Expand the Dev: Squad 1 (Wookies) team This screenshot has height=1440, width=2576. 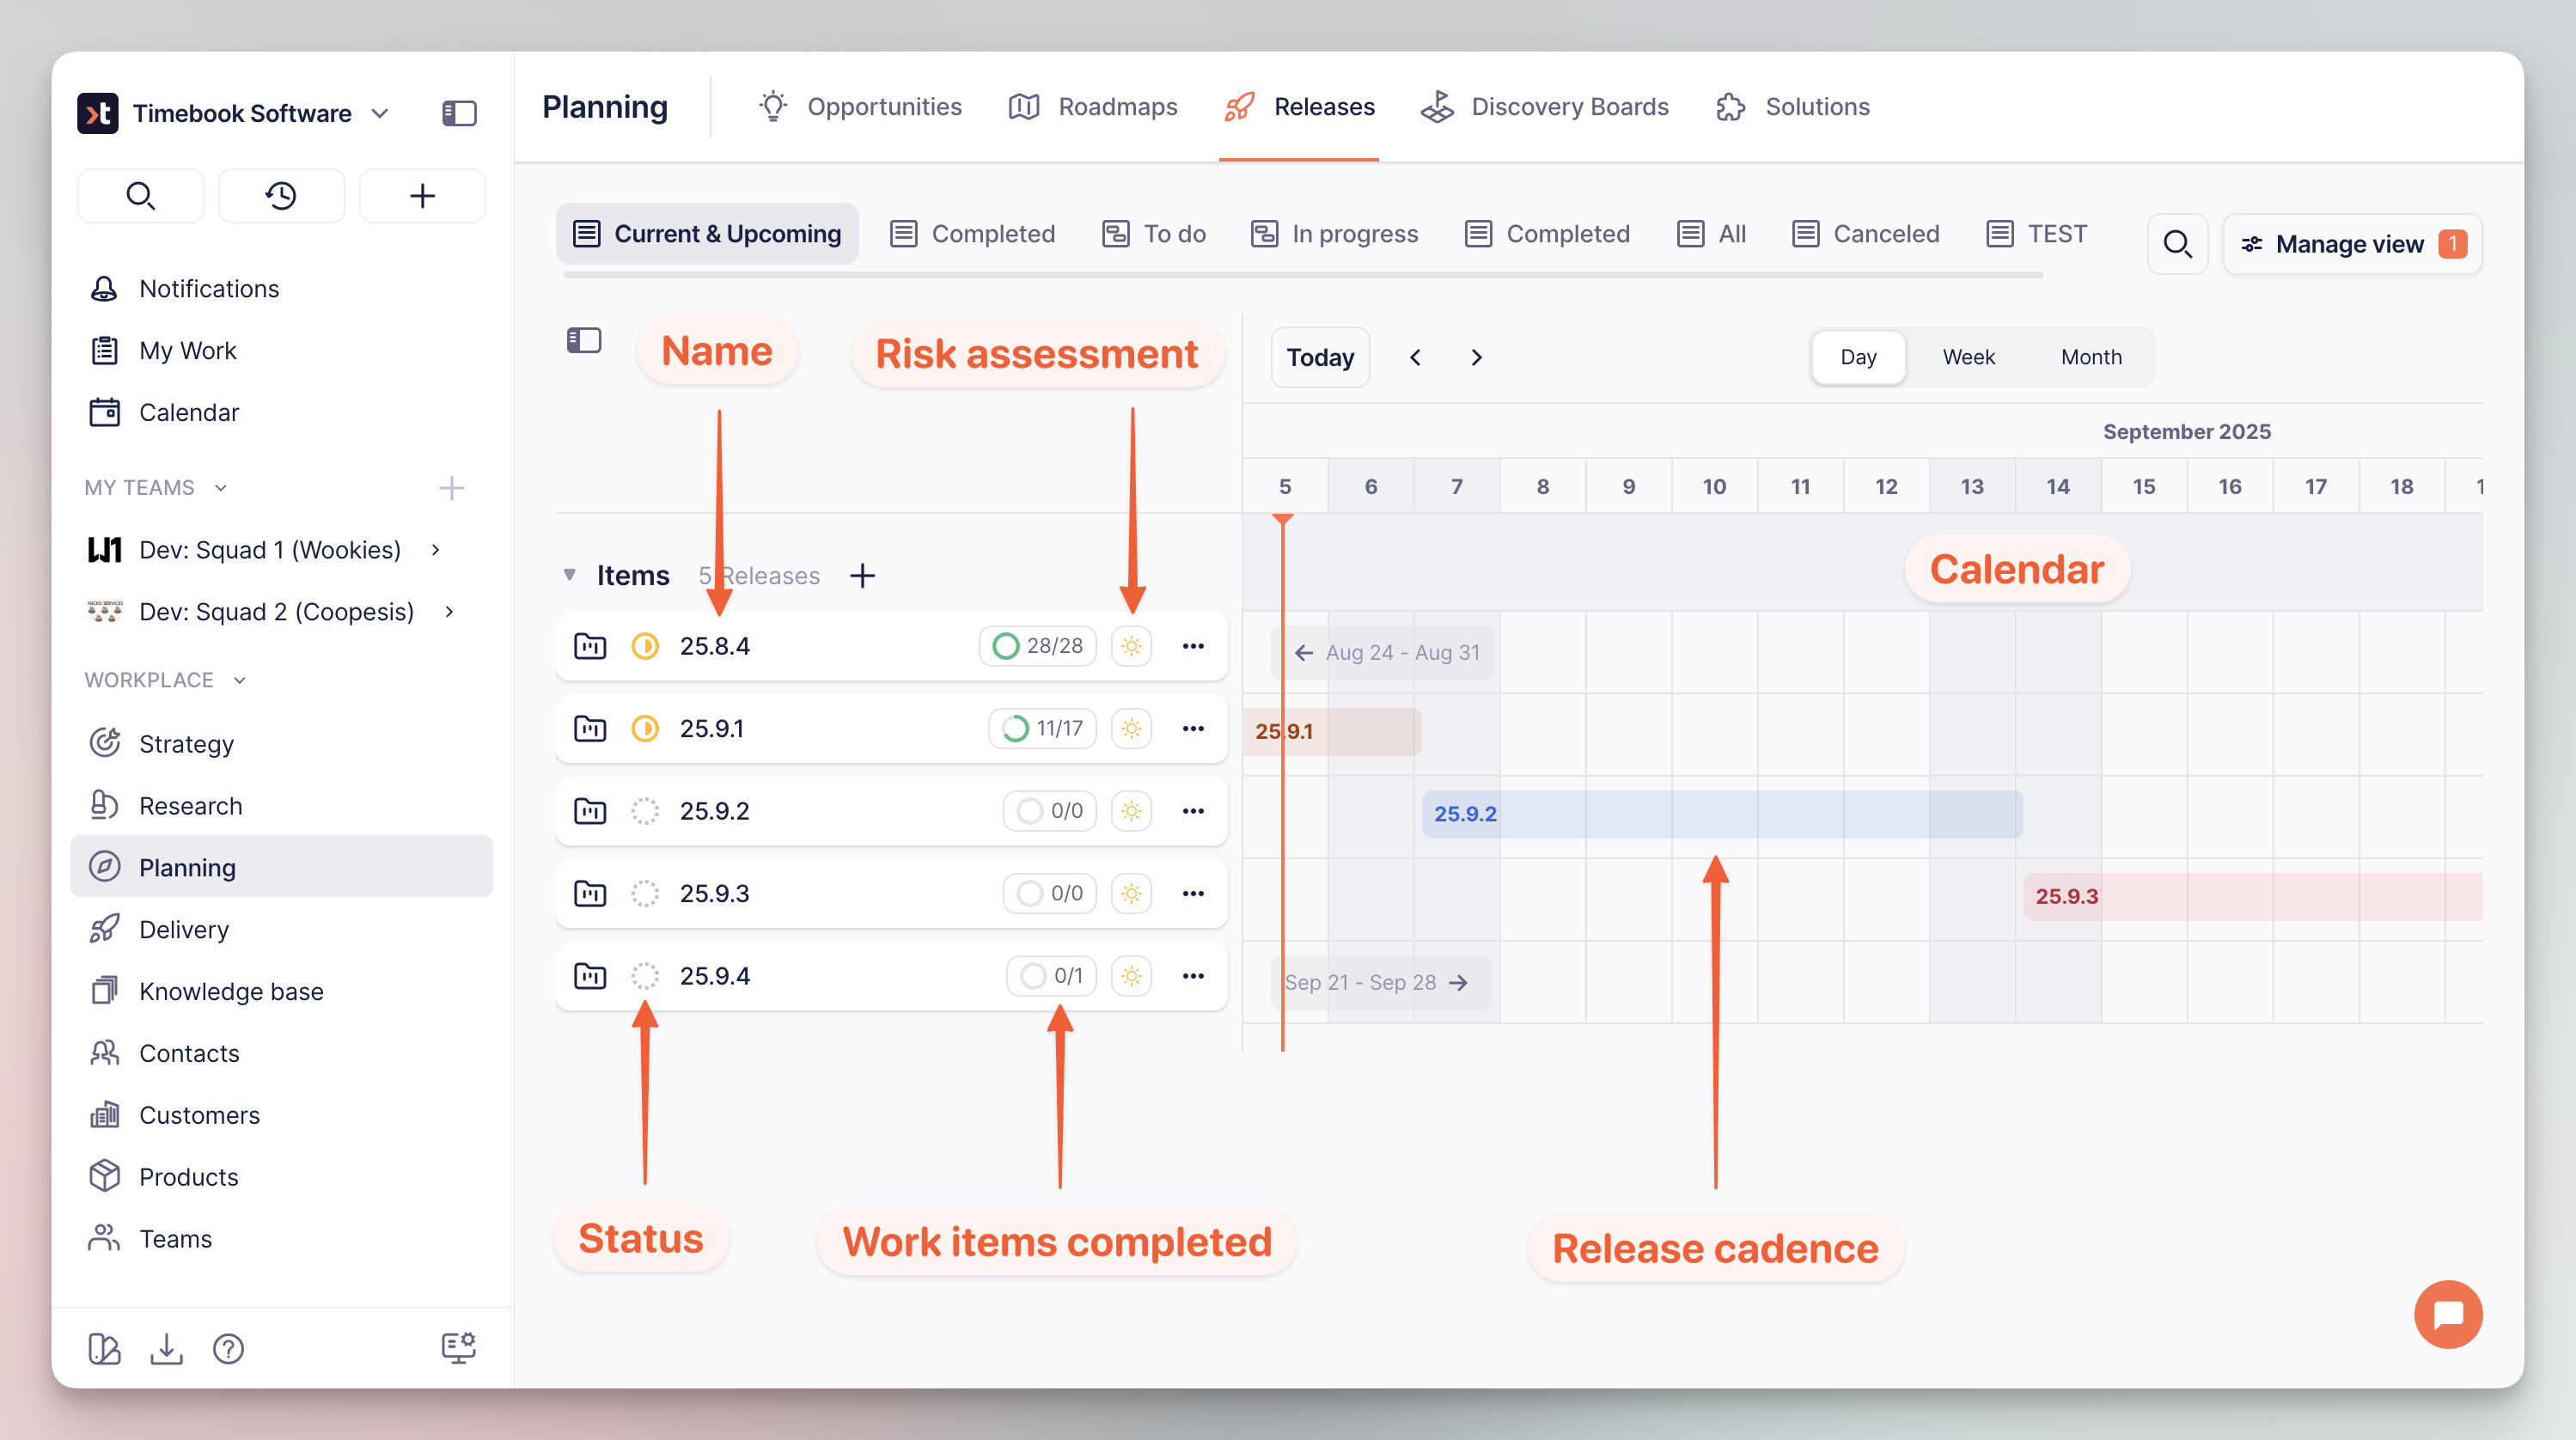coord(436,550)
